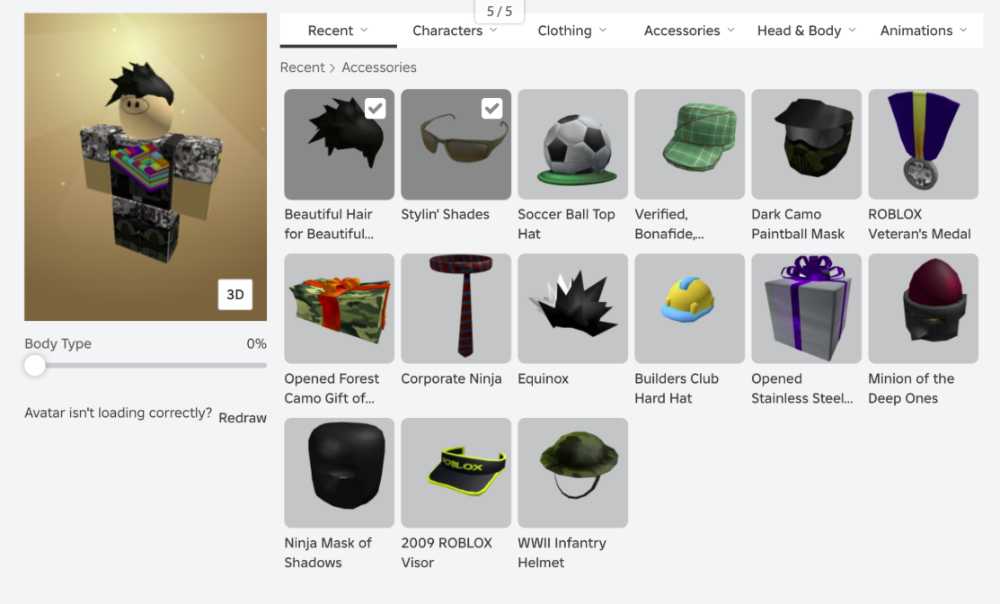This screenshot has height=604, width=1000.
Task: Uncheck the Beautiful Hair equipped checkmark
Action: pos(375,108)
